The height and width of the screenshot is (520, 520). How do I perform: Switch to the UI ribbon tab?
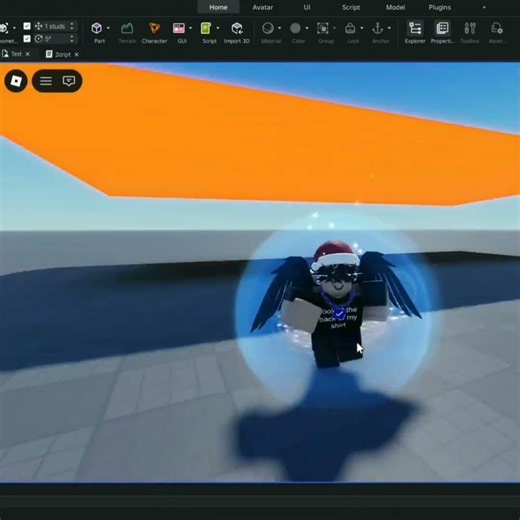pyautogui.click(x=307, y=7)
